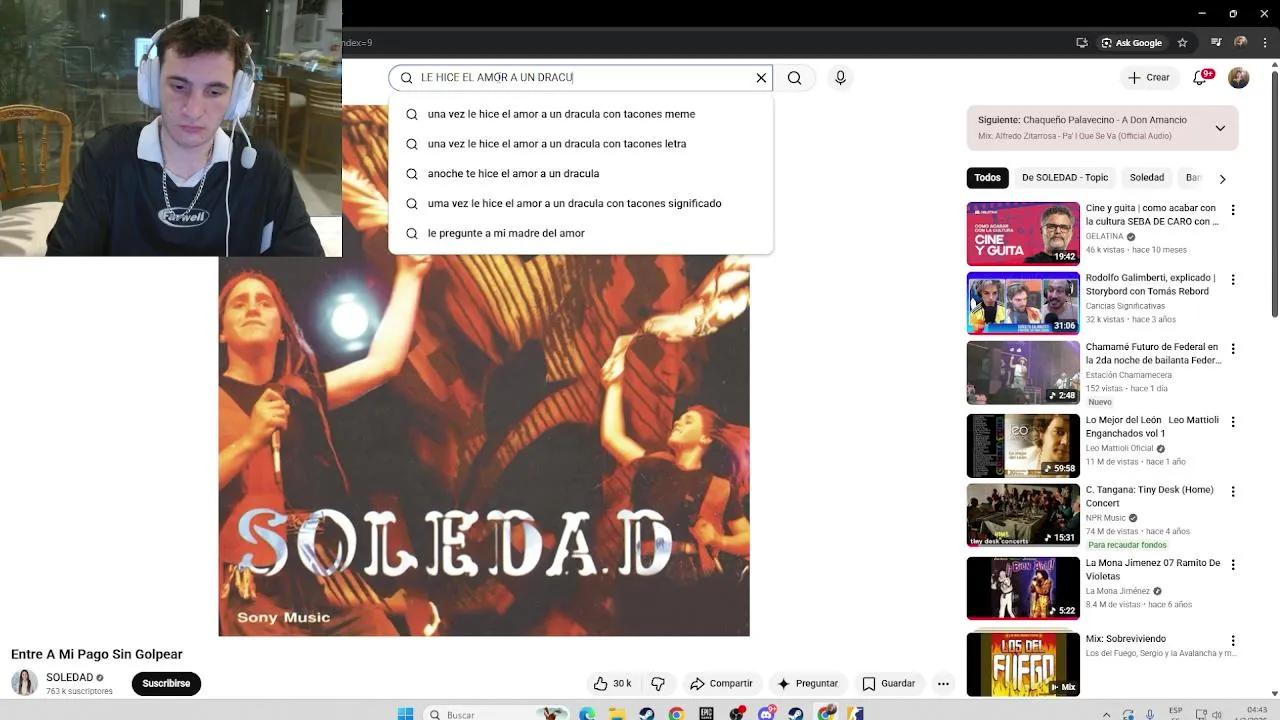This screenshot has width=1280, height=720.
Task: Choose suggestion 'anoche te hice el amor a un dracula'
Action: 580,174
